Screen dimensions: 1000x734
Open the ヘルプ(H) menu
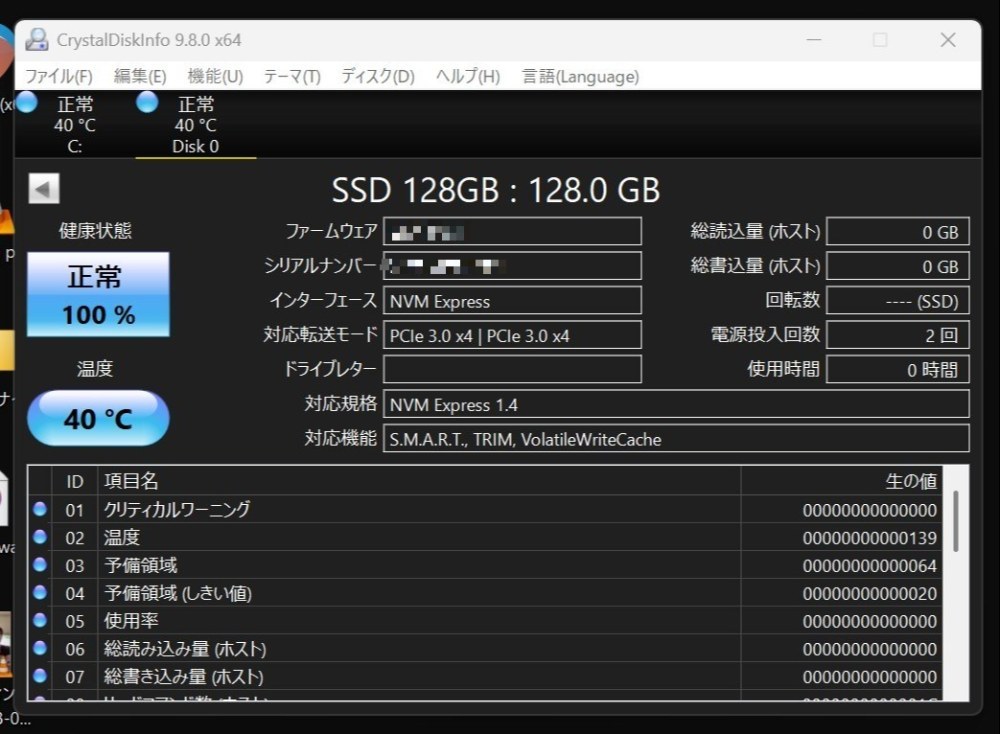coord(467,77)
